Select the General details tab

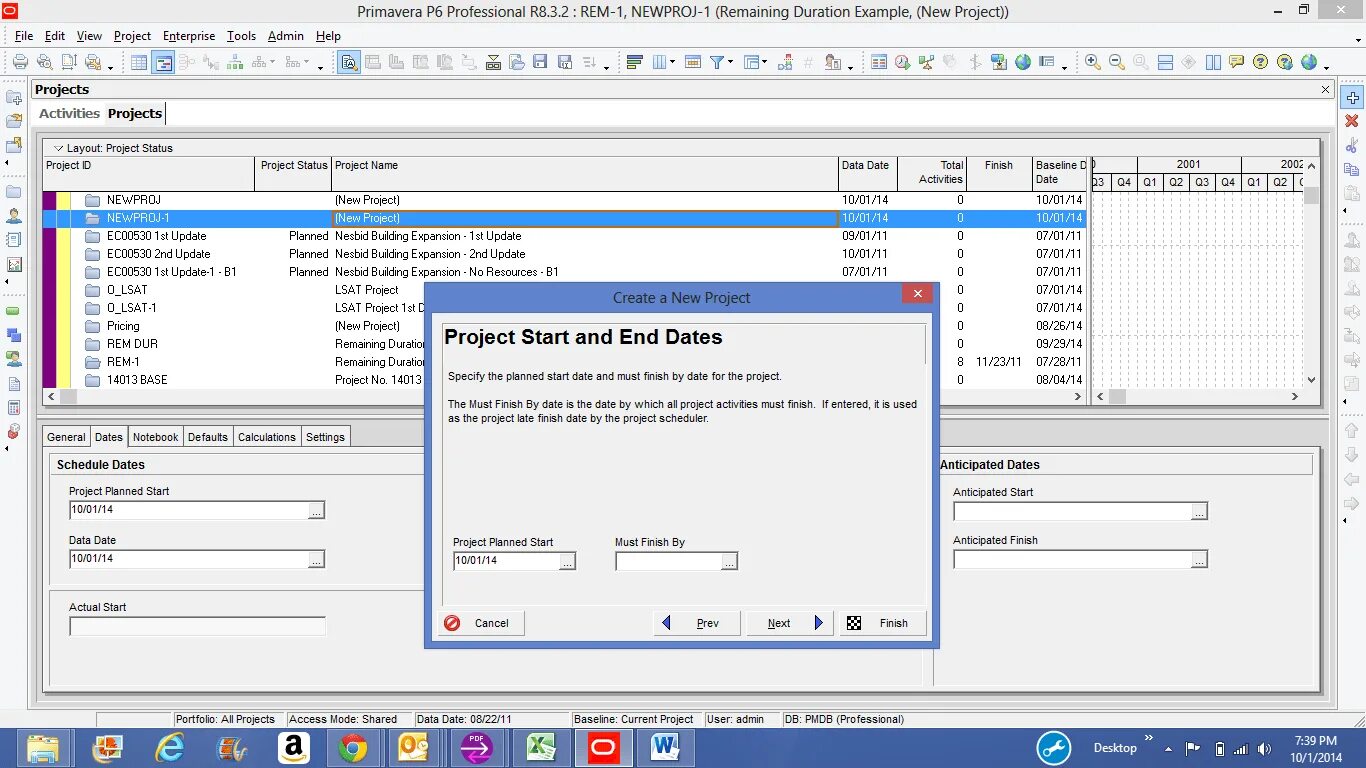click(x=66, y=437)
